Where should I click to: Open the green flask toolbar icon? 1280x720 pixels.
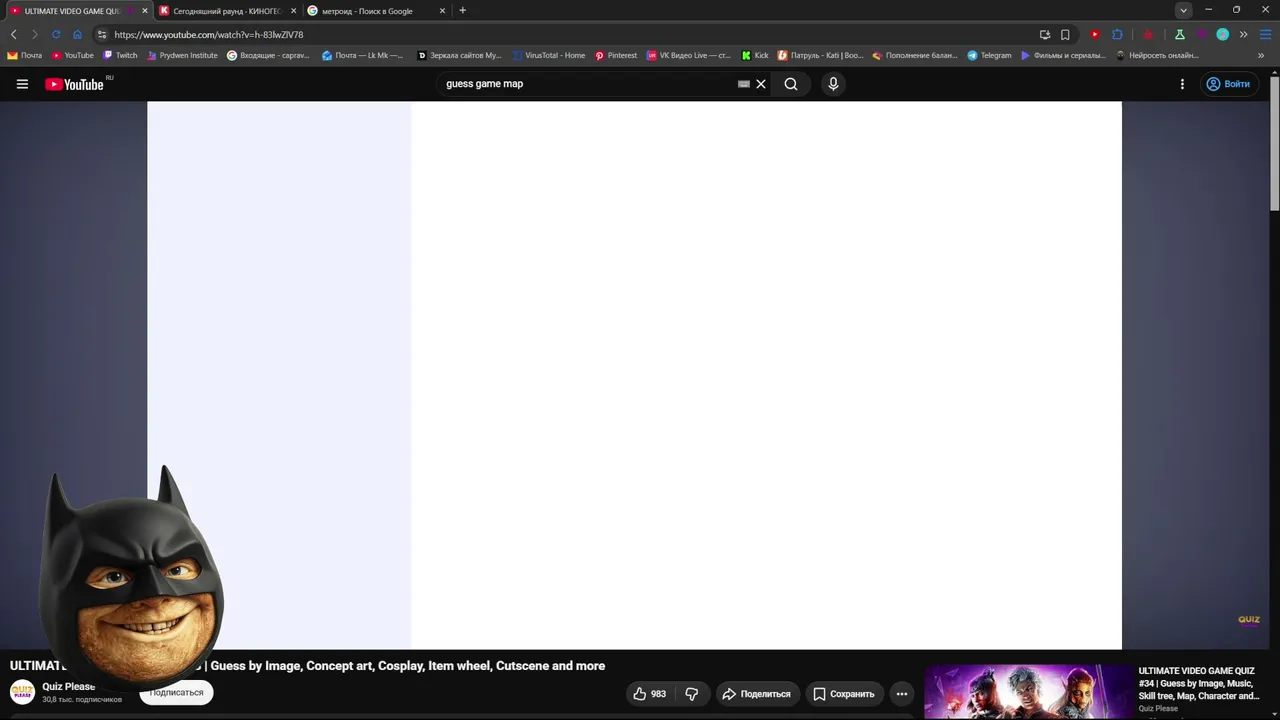click(1180, 34)
